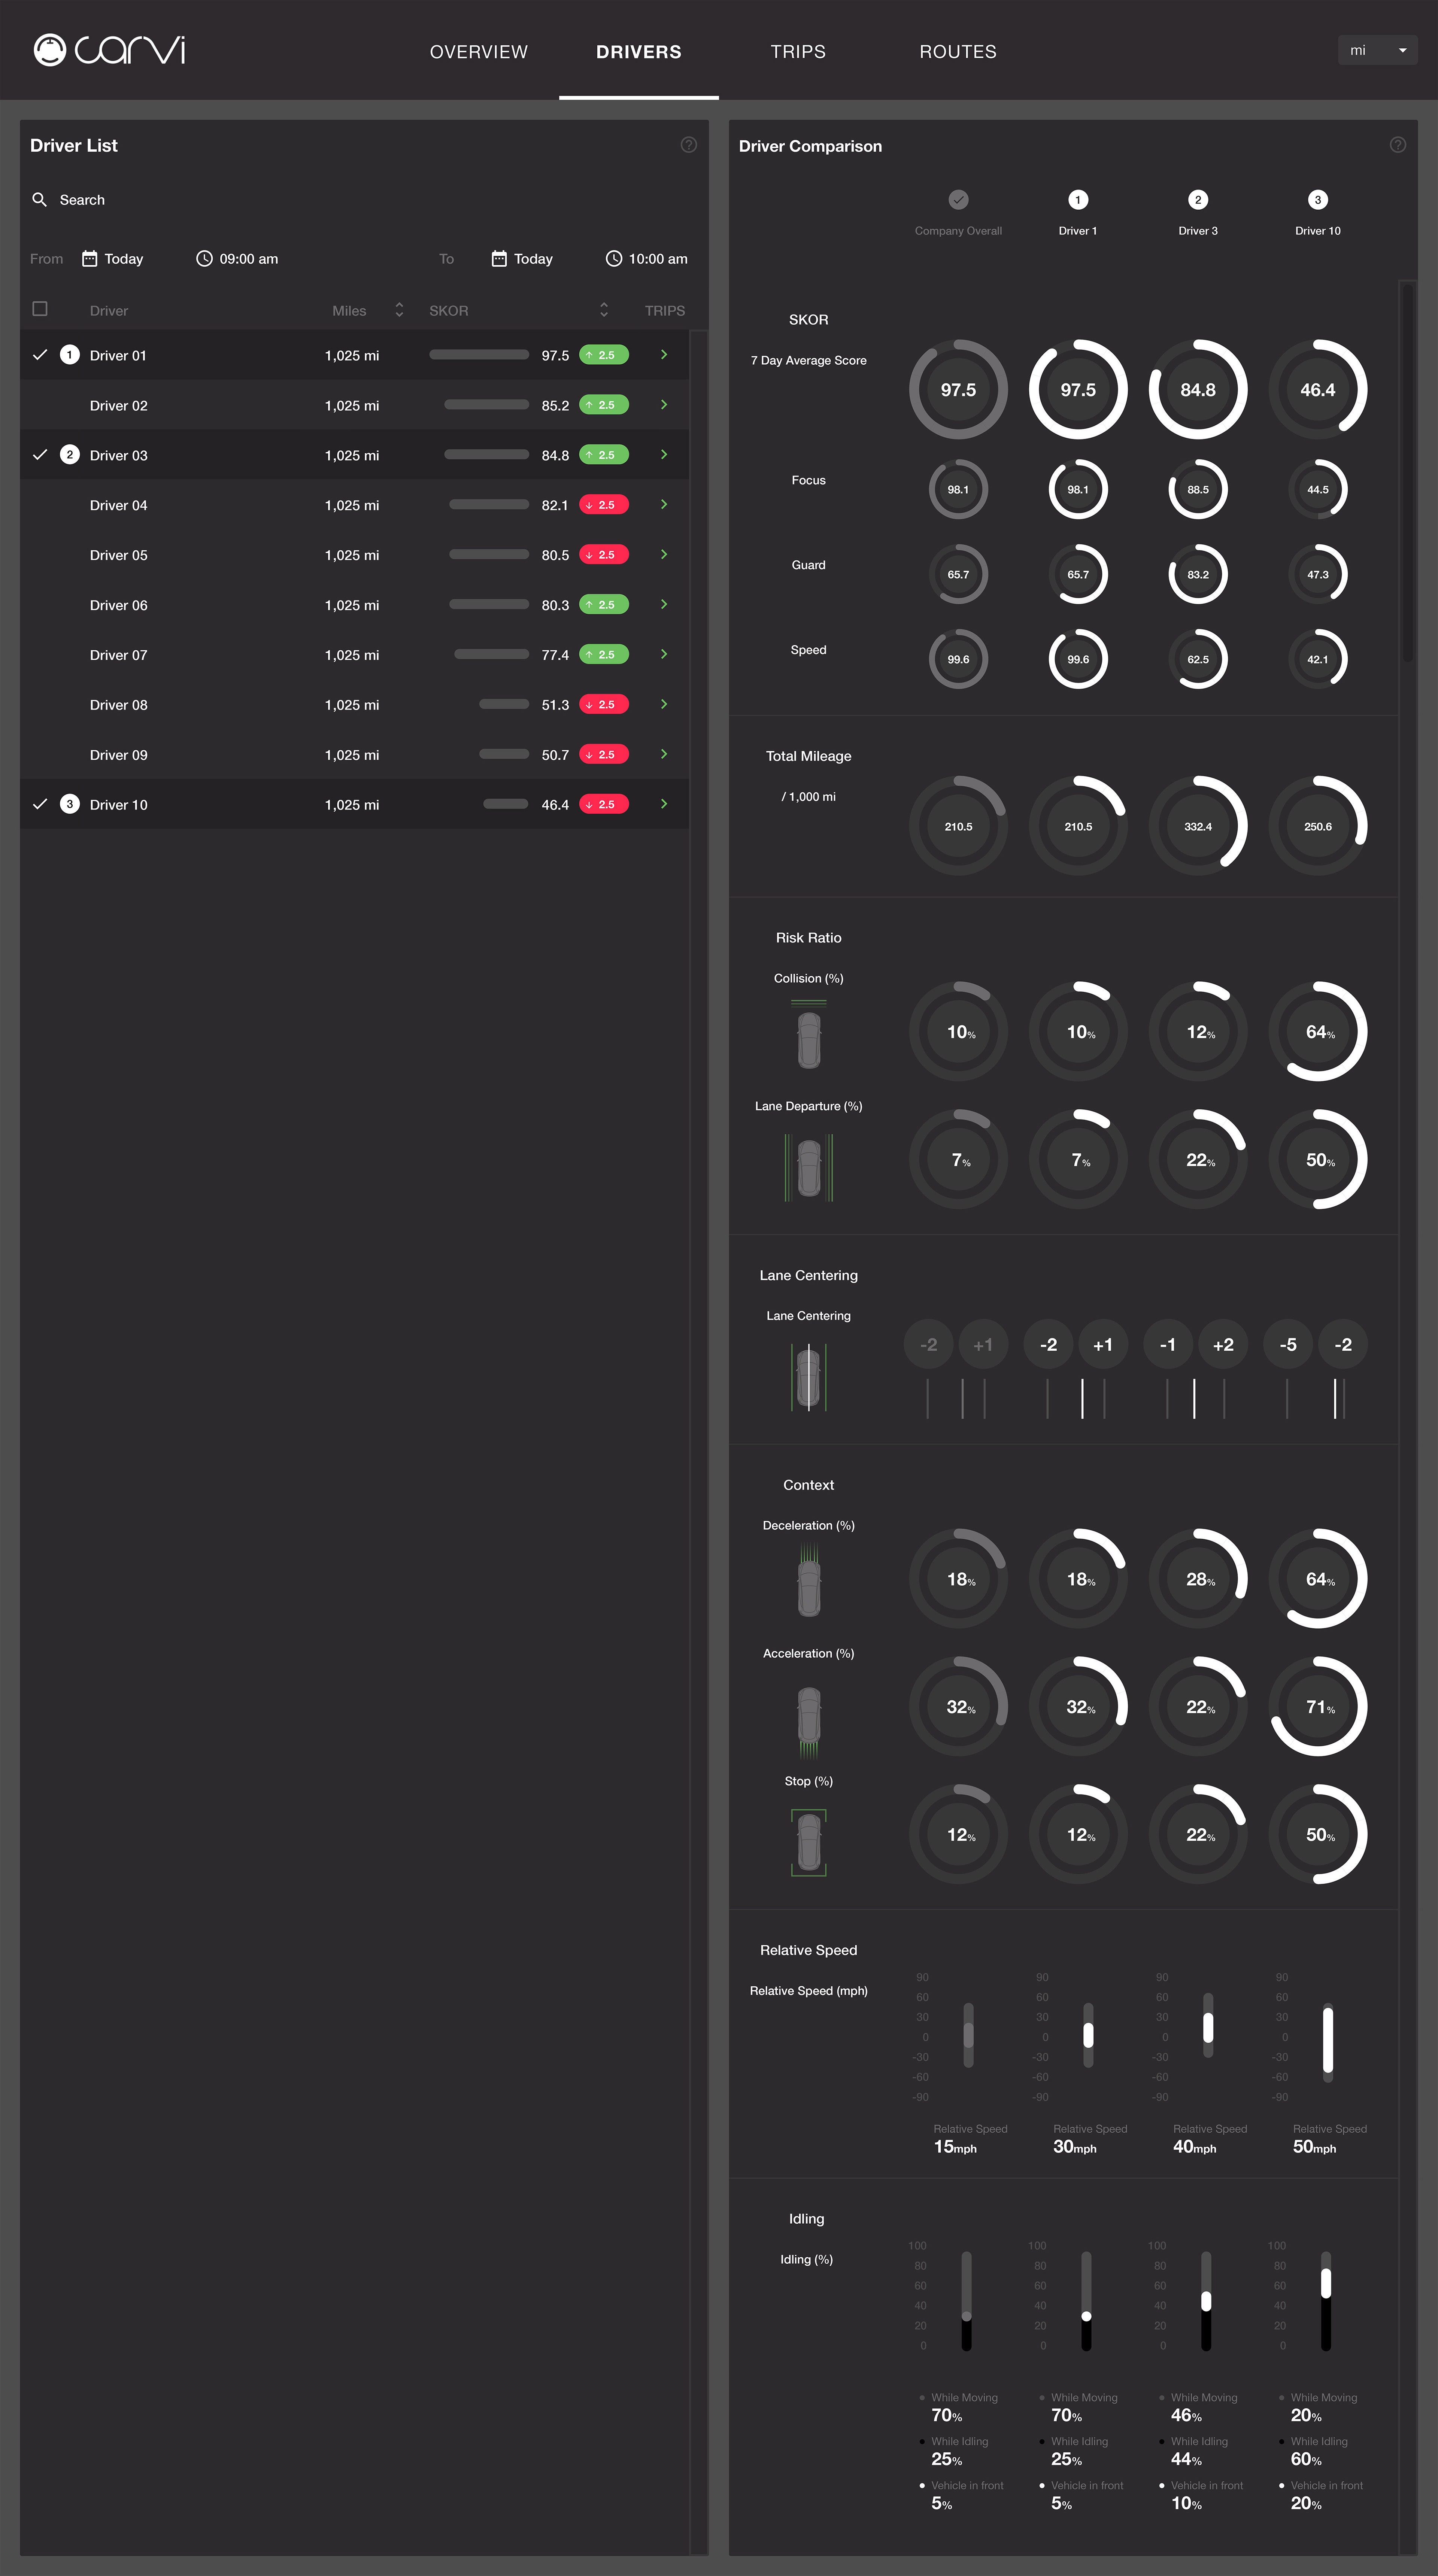
Task: Uncheck Driver 03 selection
Action: pyautogui.click(x=40, y=455)
